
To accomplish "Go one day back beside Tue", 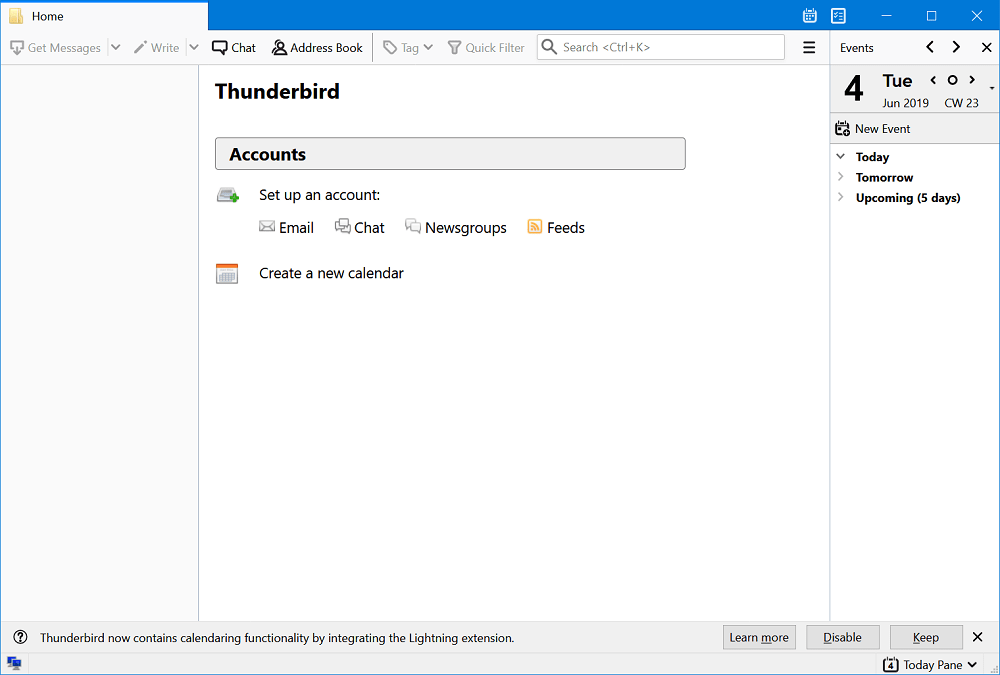I will (x=933, y=80).
